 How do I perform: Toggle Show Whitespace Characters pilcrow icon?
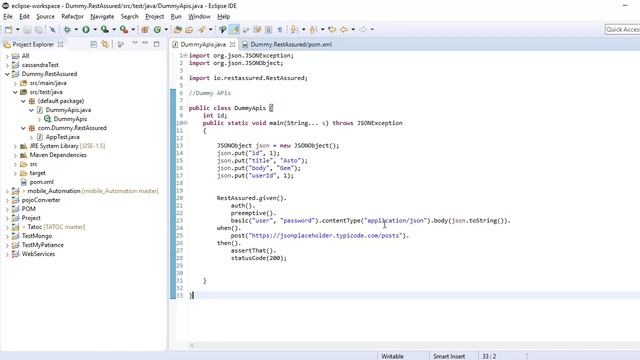tap(280, 29)
